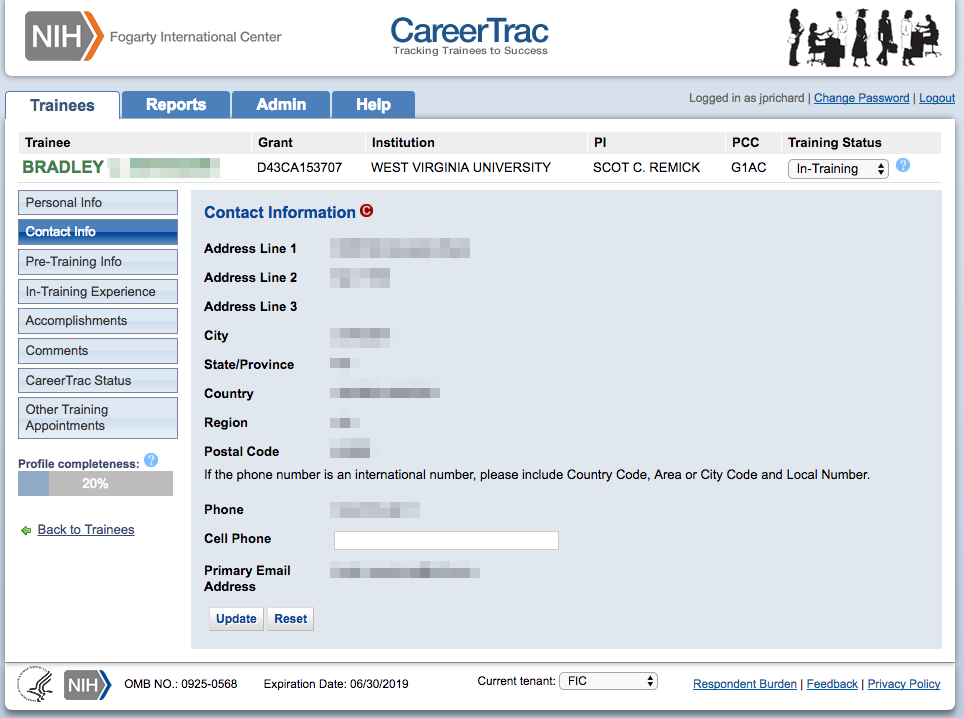The width and height of the screenshot is (964, 718).
Task: Click green back arrow icon
Action: click(x=26, y=531)
